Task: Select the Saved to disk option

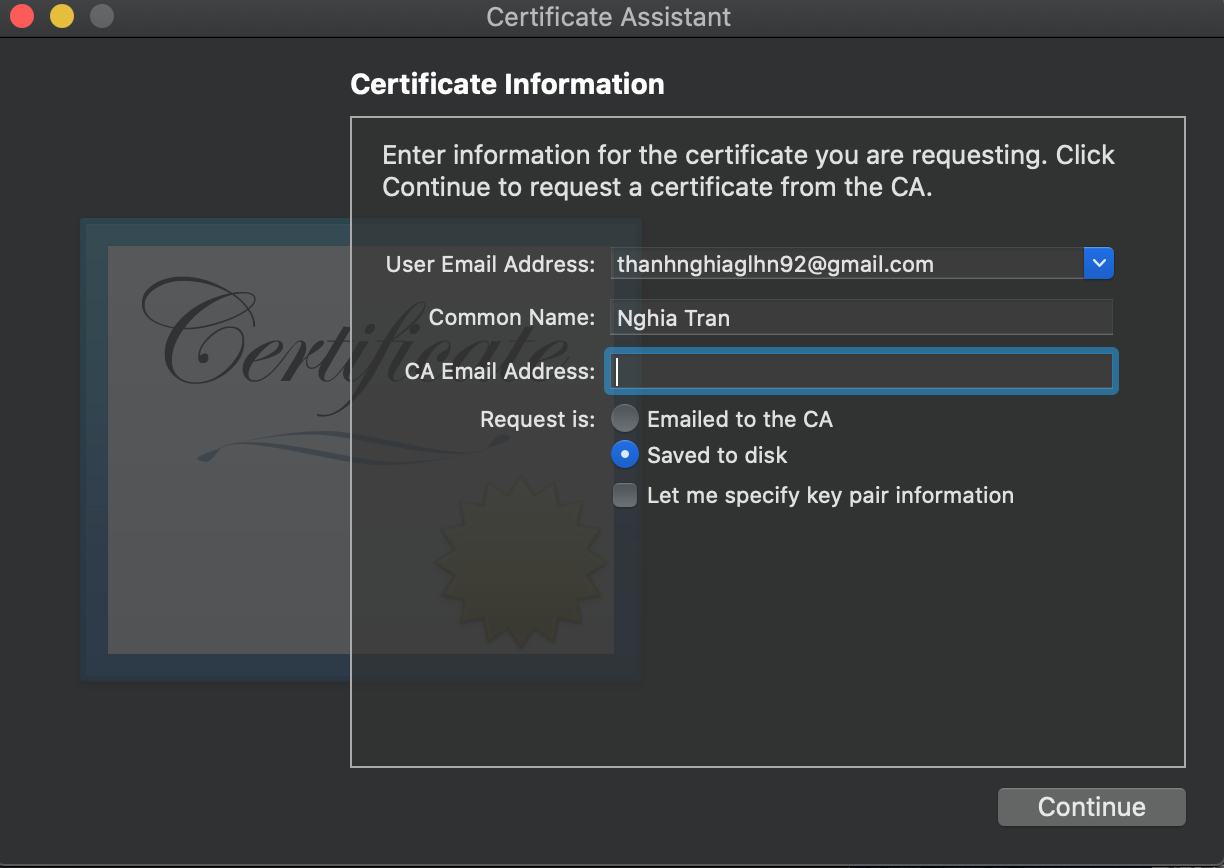Action: [625, 455]
